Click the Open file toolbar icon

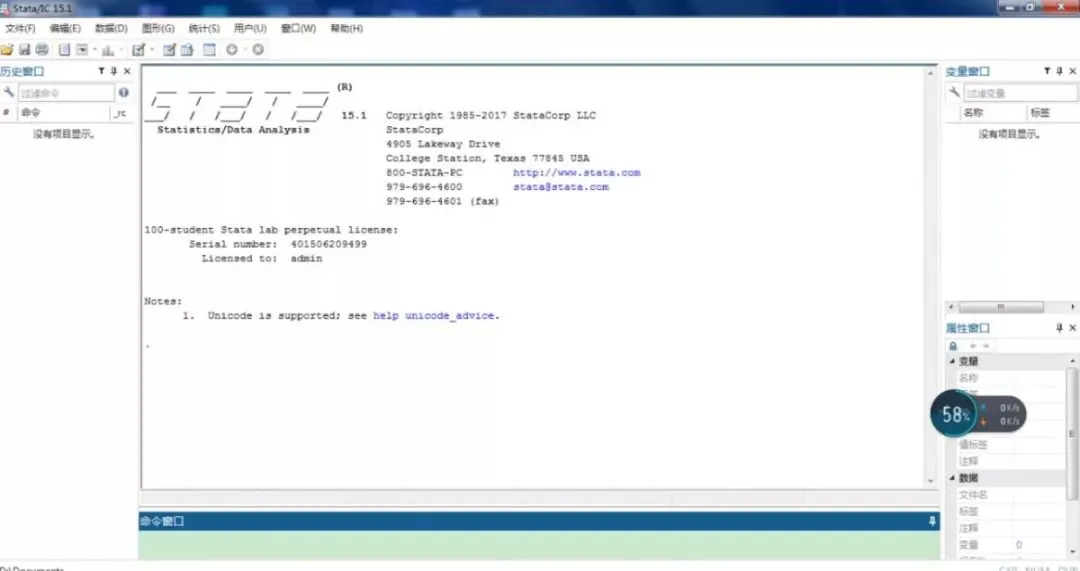click(x=7, y=50)
